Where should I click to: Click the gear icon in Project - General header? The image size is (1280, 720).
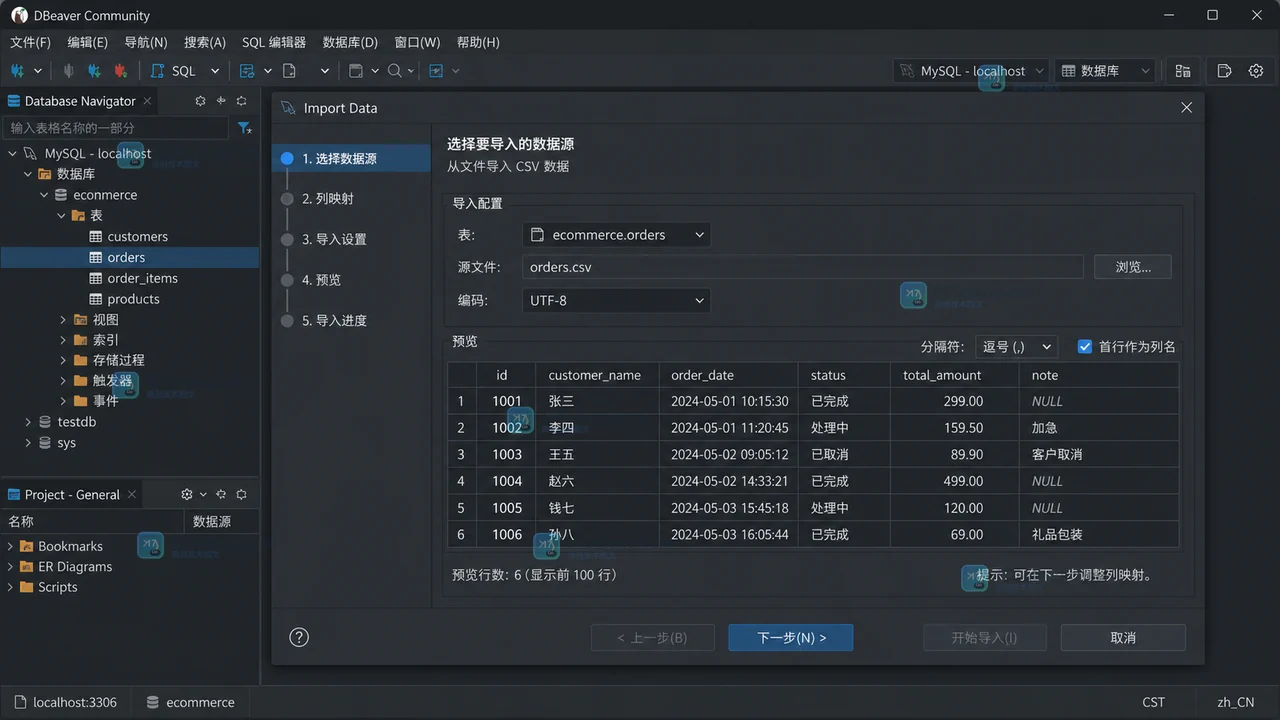pos(186,494)
